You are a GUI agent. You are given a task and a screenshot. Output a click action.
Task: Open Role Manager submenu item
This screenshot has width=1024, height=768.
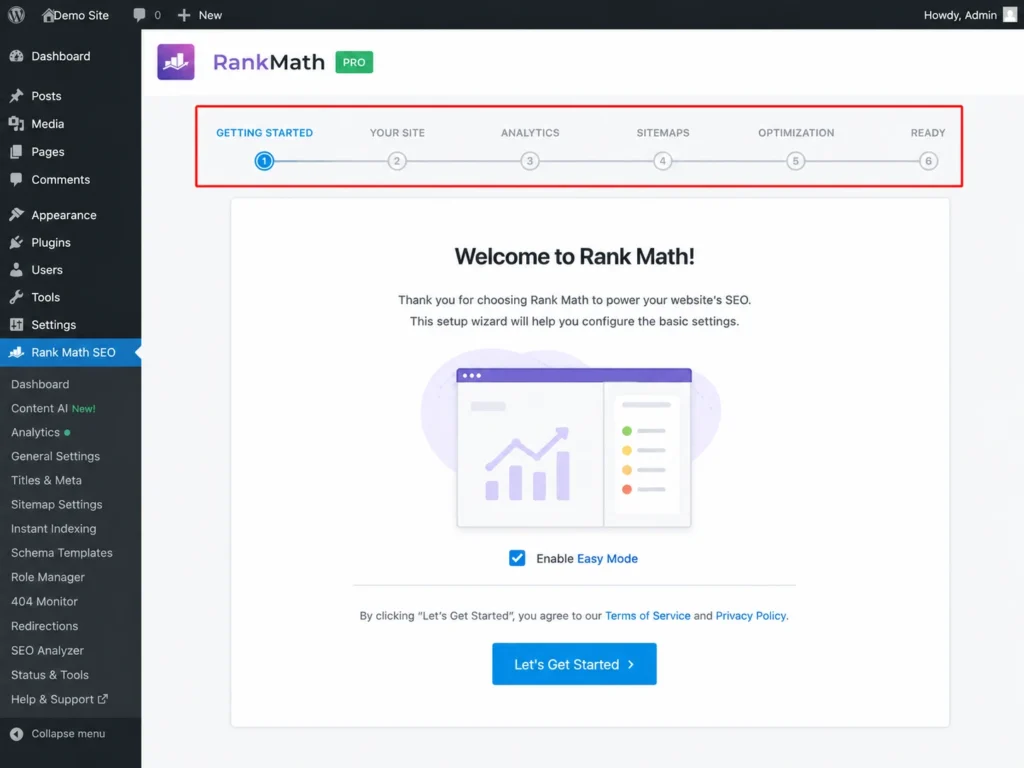pos(48,577)
